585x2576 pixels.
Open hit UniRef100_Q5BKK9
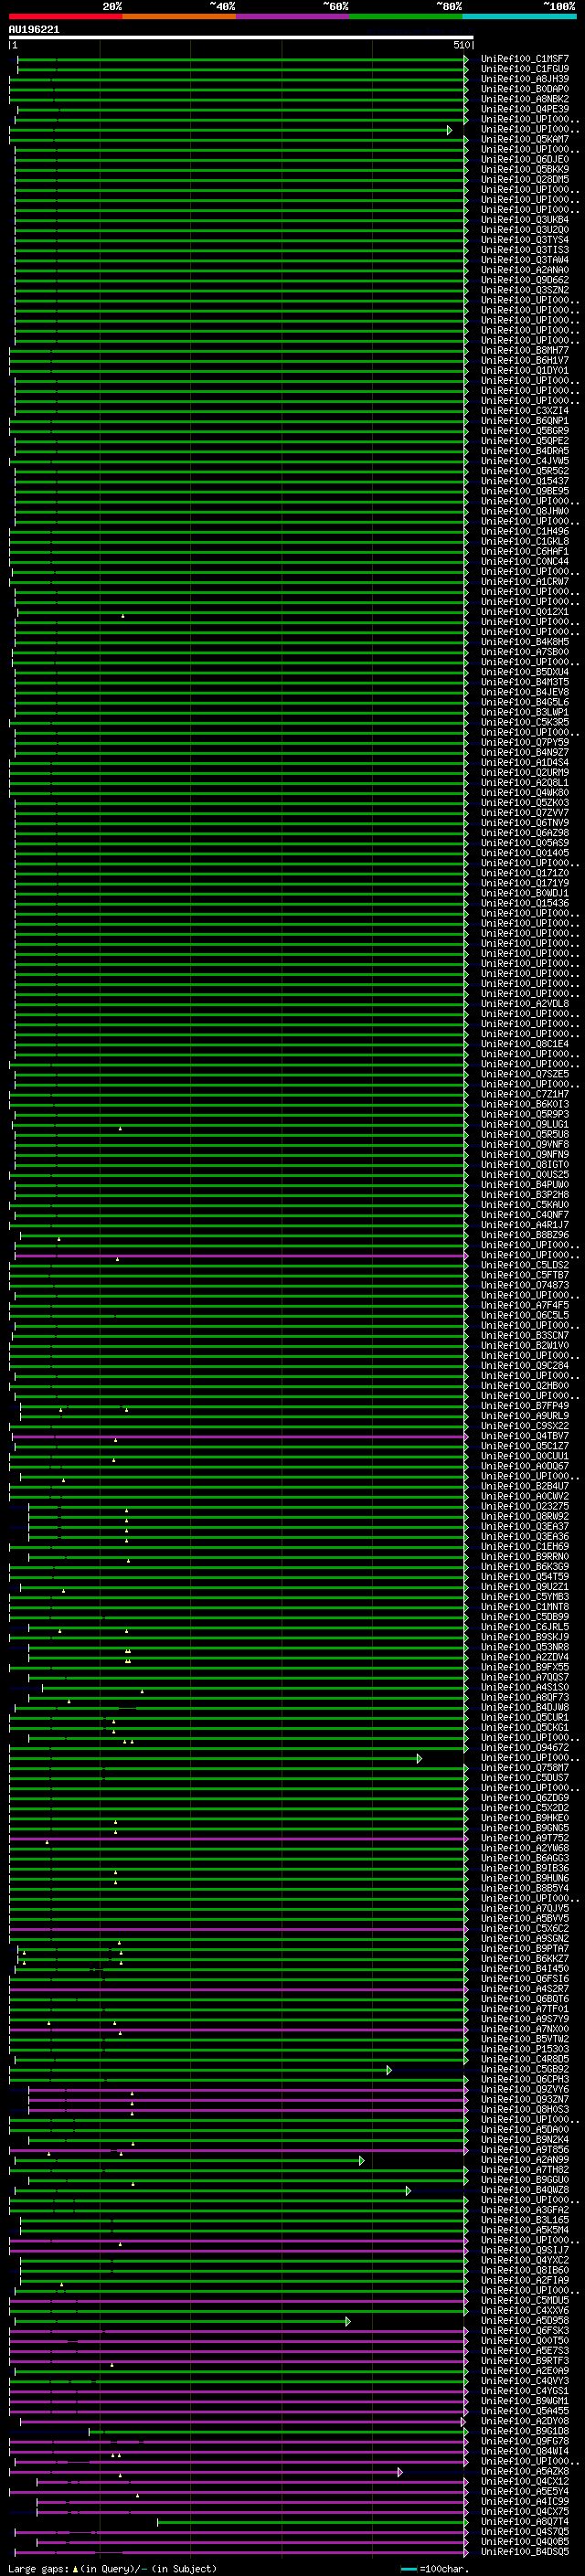point(525,170)
